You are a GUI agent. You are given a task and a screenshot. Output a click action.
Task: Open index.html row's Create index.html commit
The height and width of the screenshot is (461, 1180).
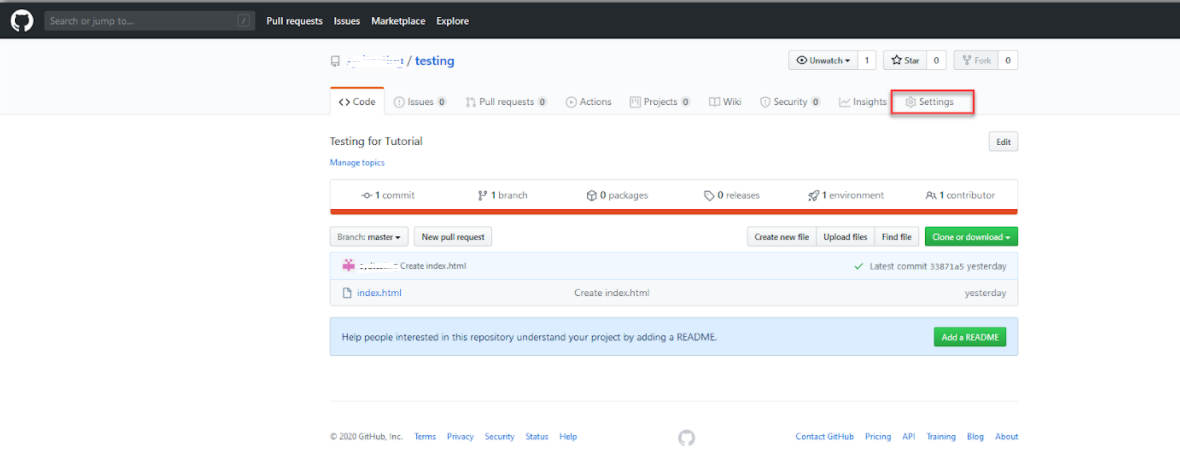(611, 293)
